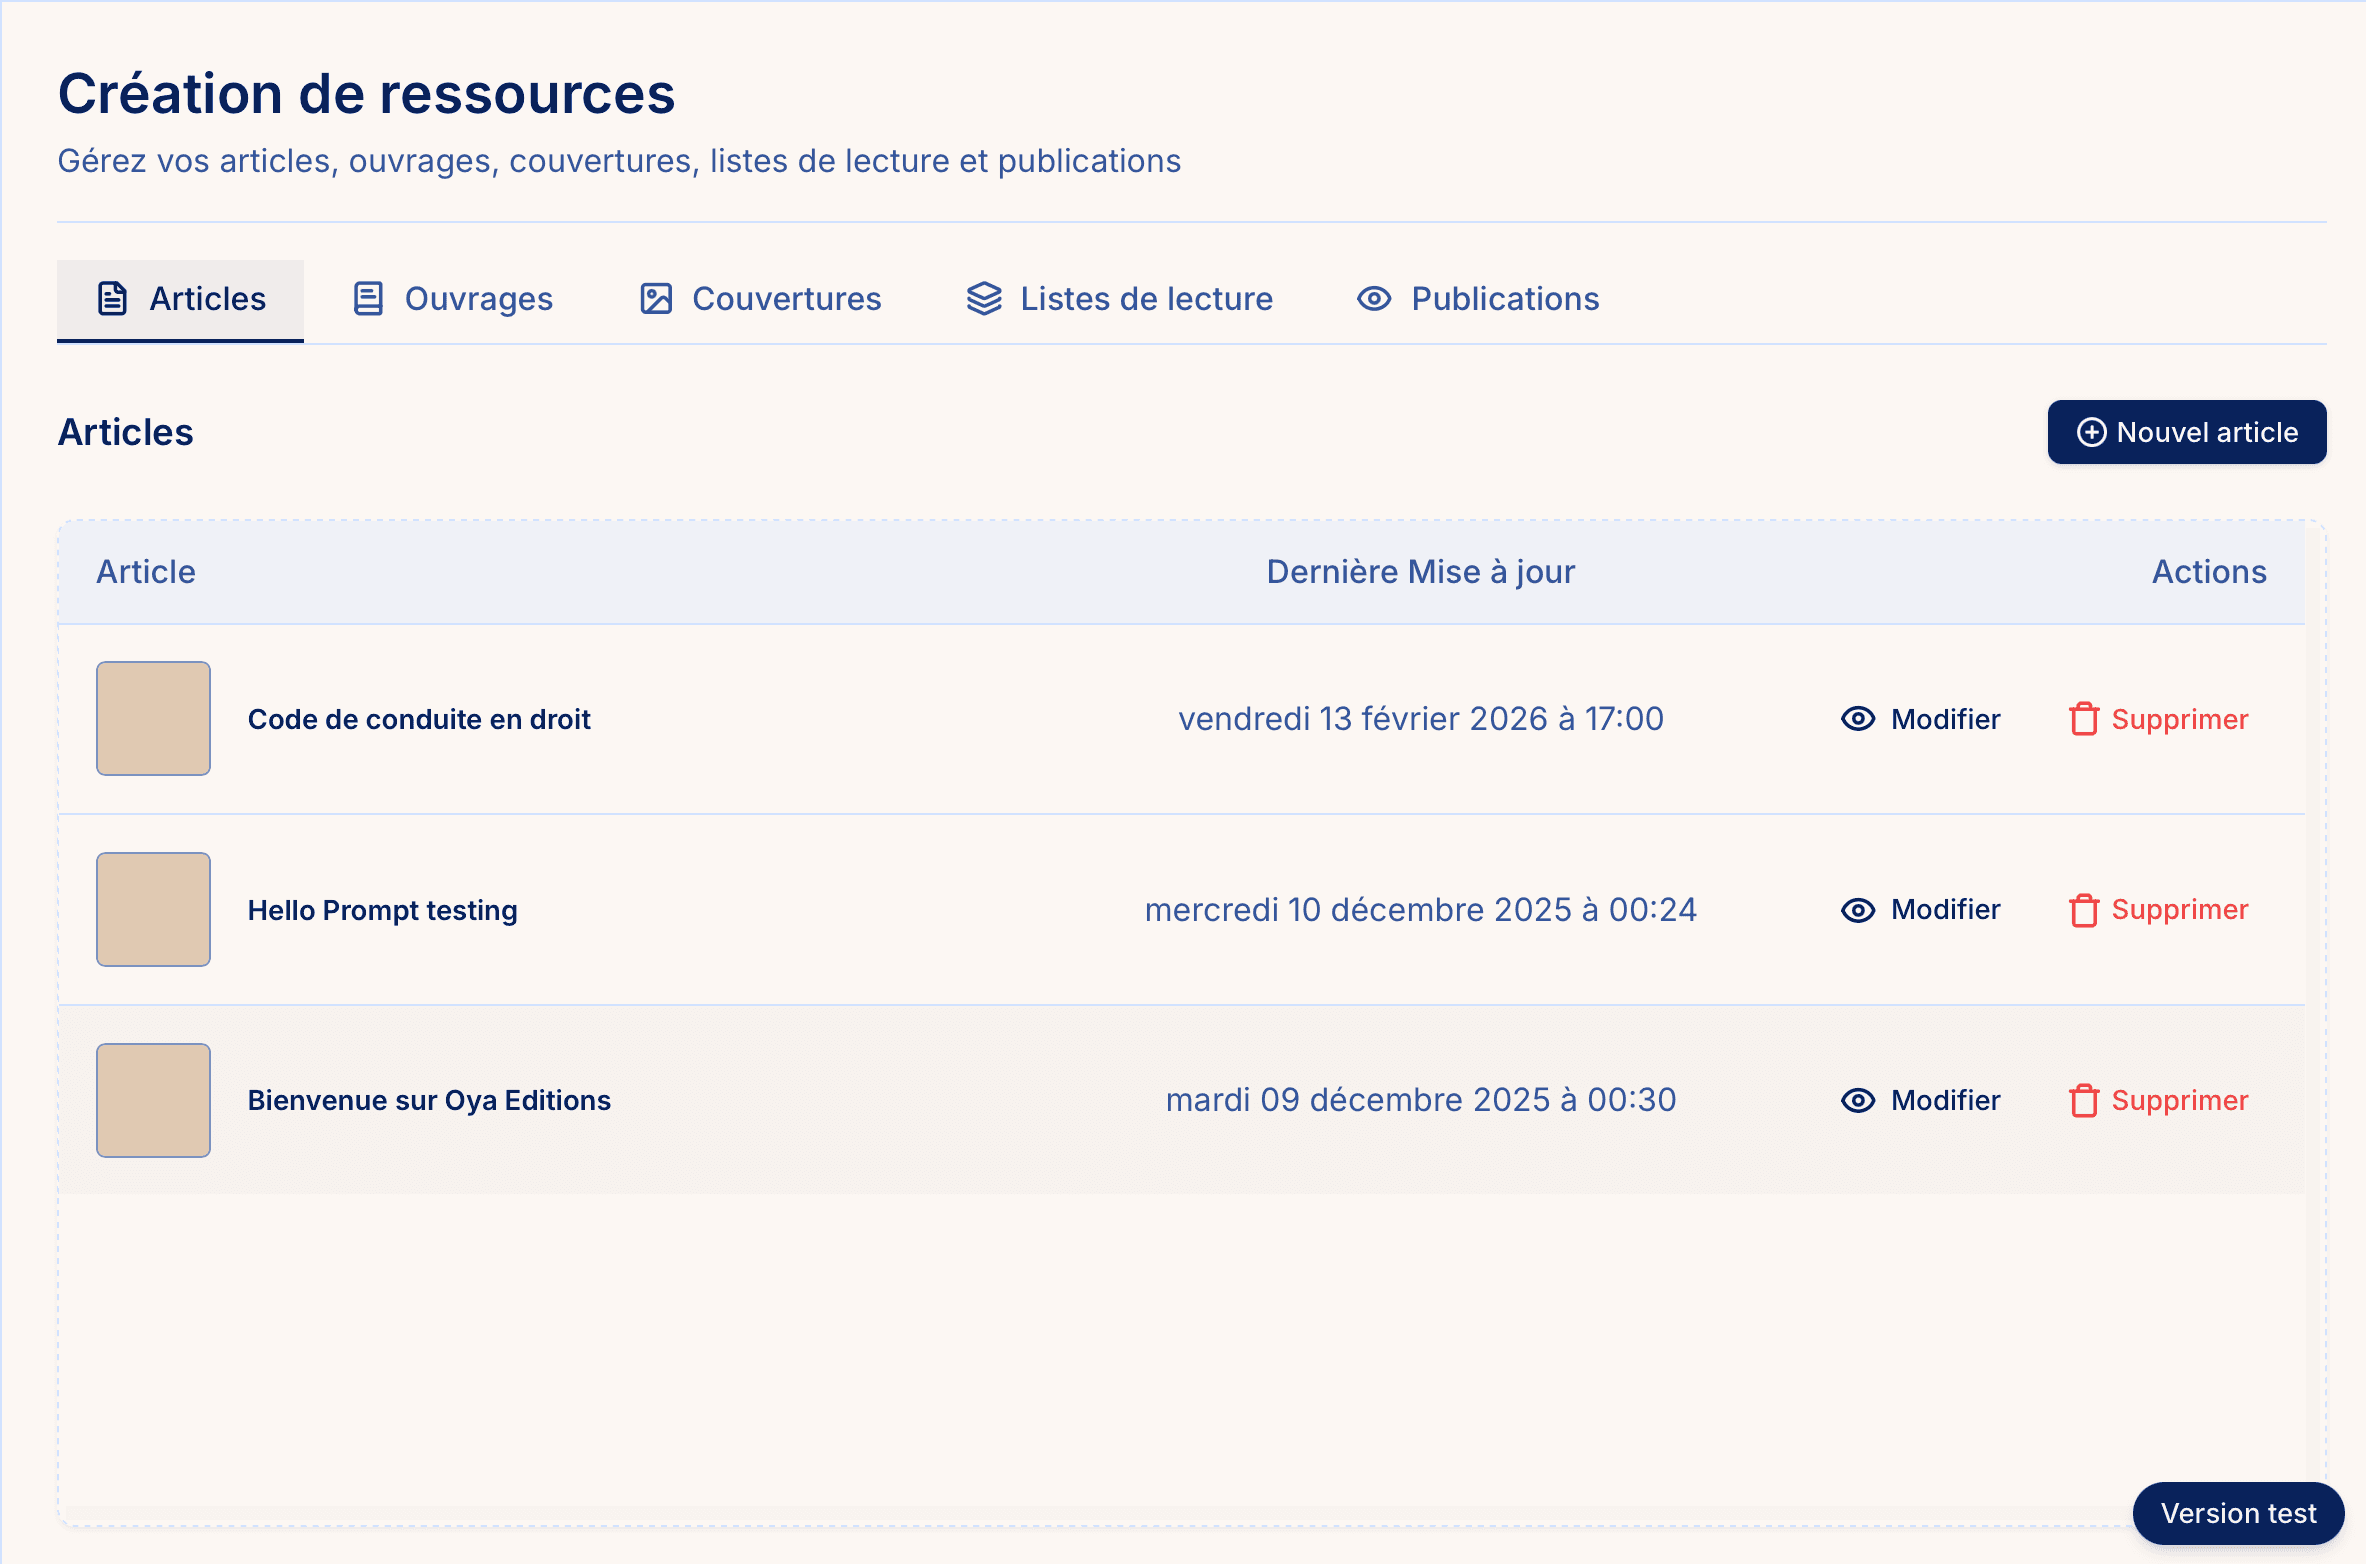Click the Version test badge
The width and height of the screenshot is (2366, 1564).
pyautogui.click(x=2238, y=1513)
